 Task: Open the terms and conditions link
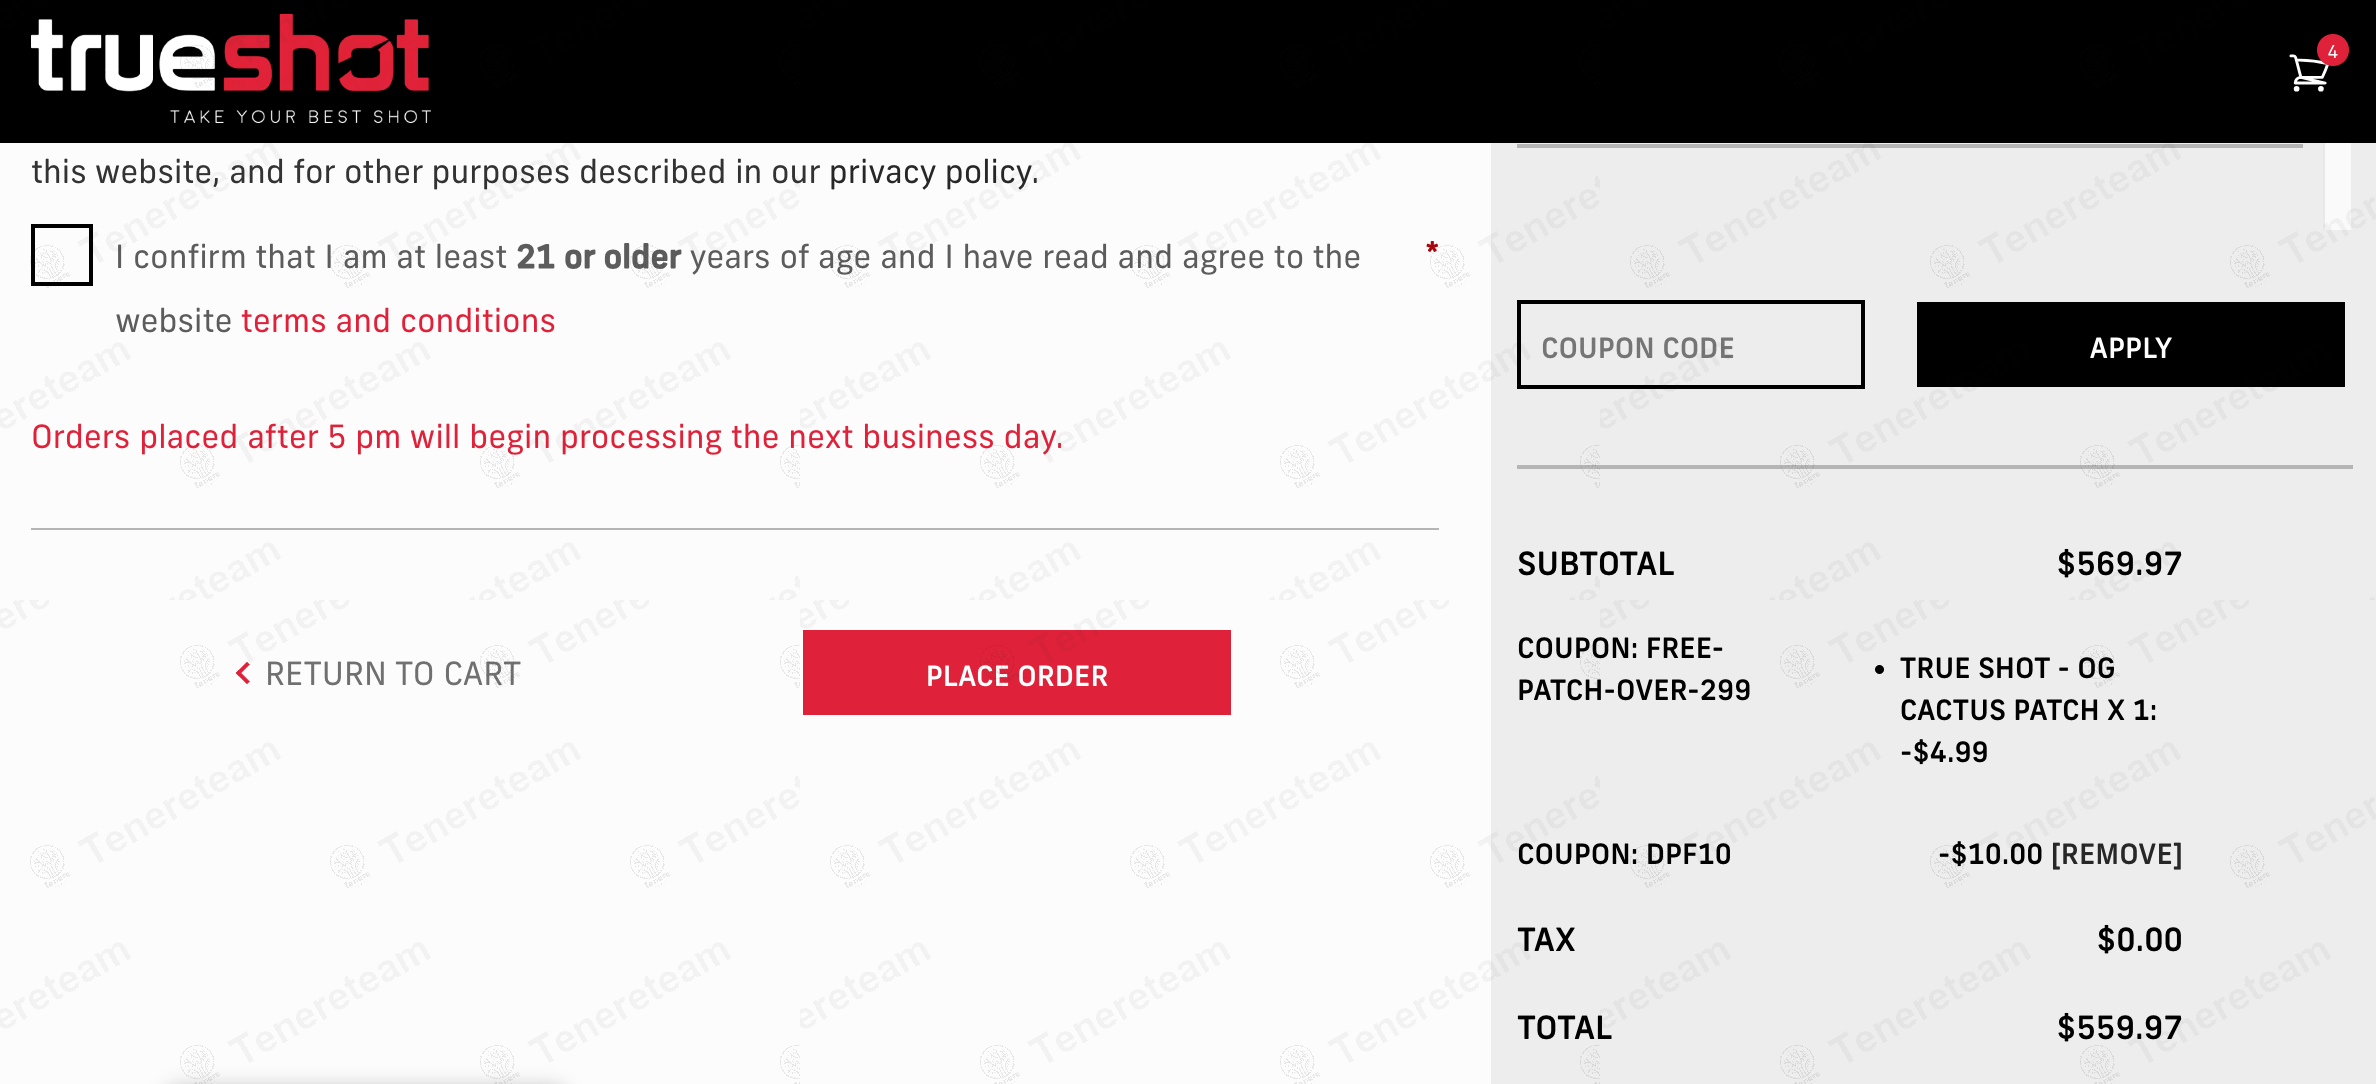tap(398, 321)
